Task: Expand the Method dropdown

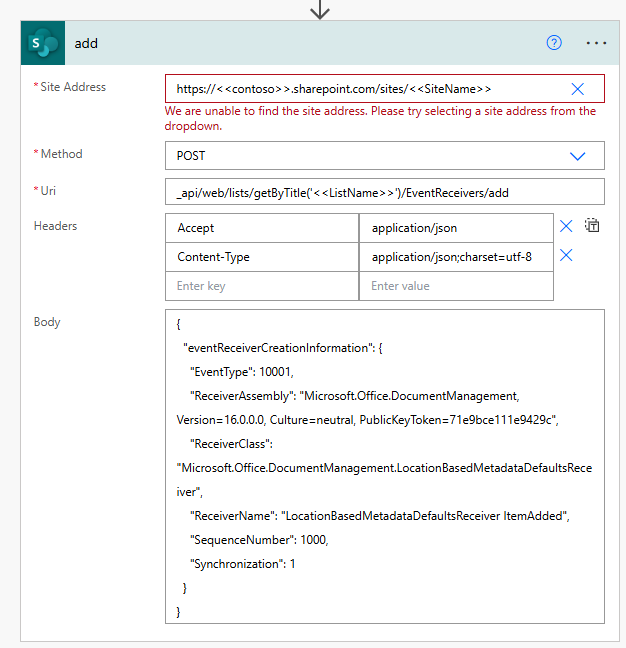Action: tap(577, 156)
